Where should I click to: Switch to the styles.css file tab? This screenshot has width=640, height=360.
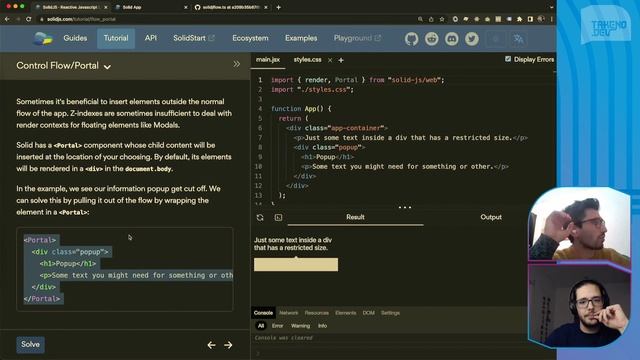pos(307,60)
